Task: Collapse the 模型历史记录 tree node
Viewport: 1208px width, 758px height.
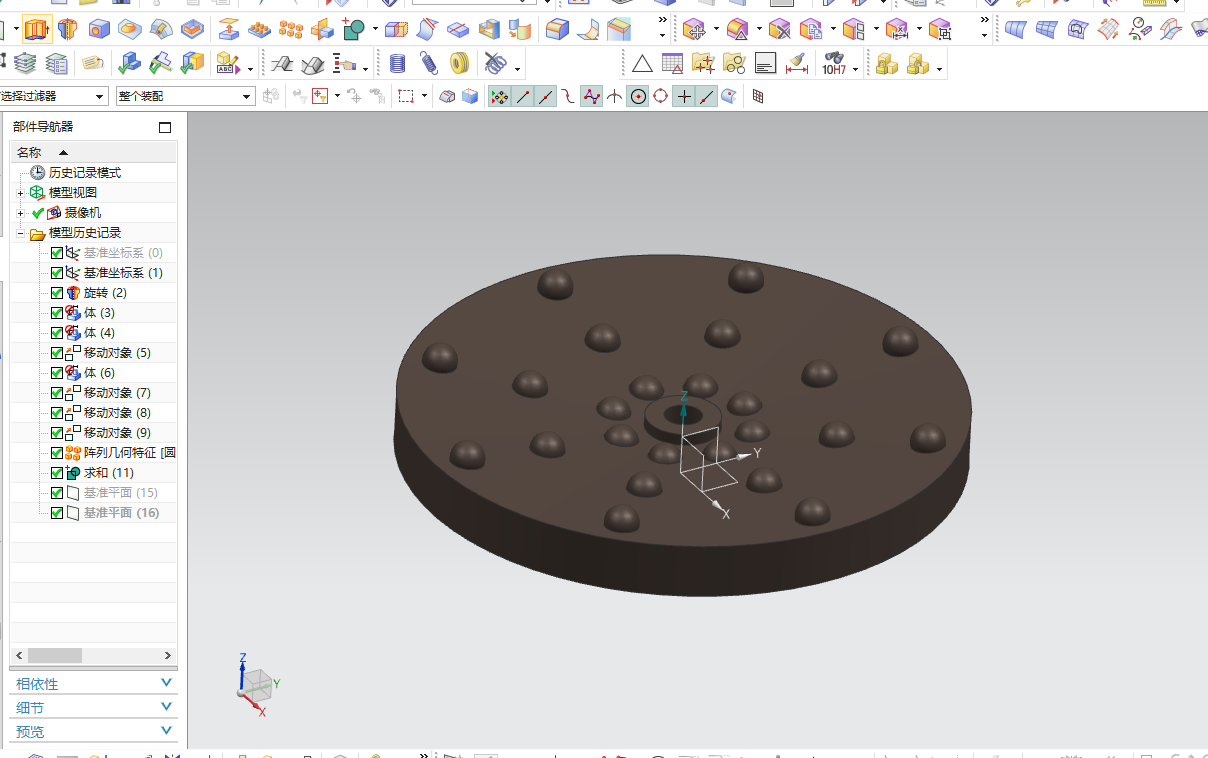Action: coord(20,233)
